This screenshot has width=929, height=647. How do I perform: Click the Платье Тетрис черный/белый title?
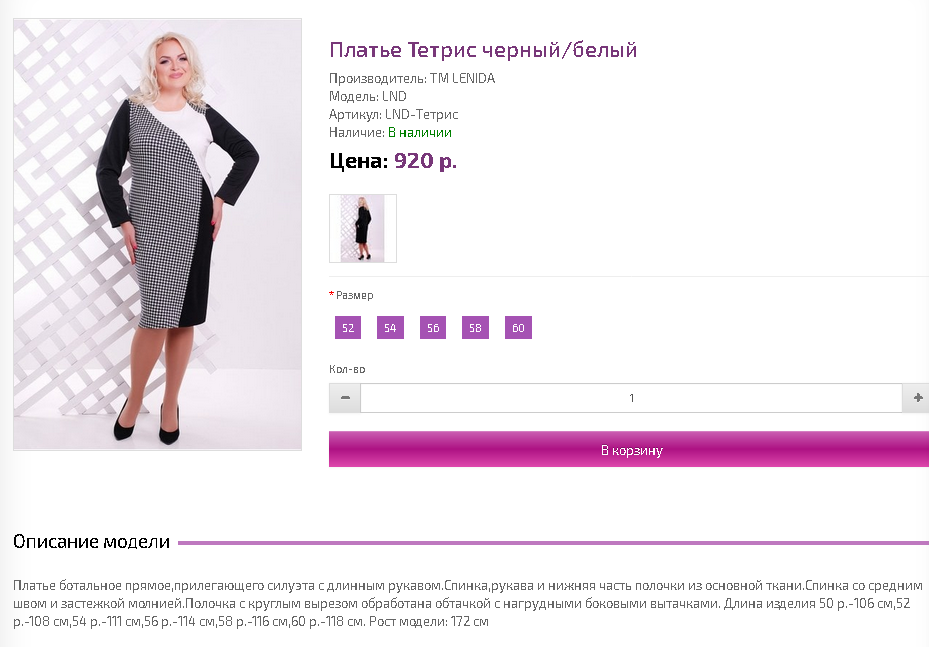click(483, 50)
